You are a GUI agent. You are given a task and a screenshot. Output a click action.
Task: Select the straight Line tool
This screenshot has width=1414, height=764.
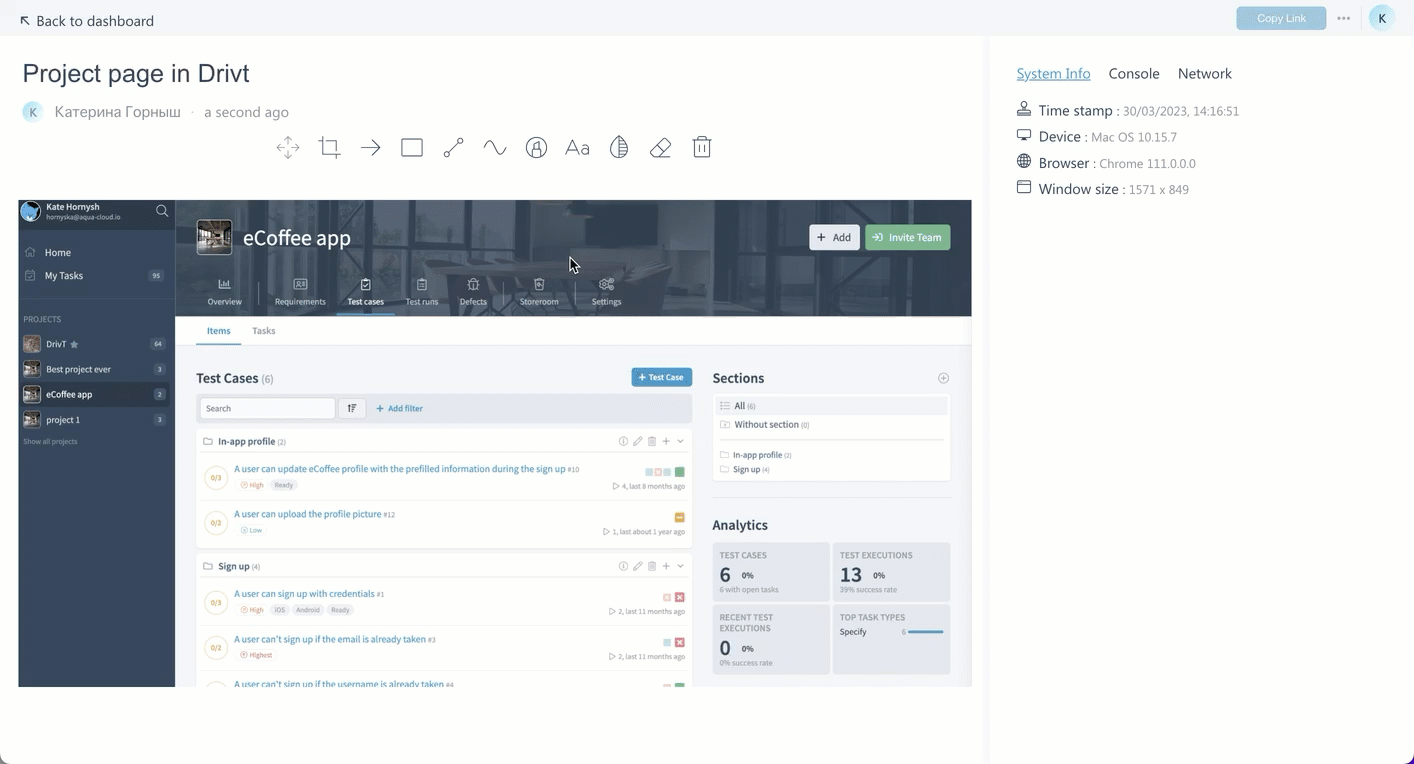pyautogui.click(x=453, y=148)
